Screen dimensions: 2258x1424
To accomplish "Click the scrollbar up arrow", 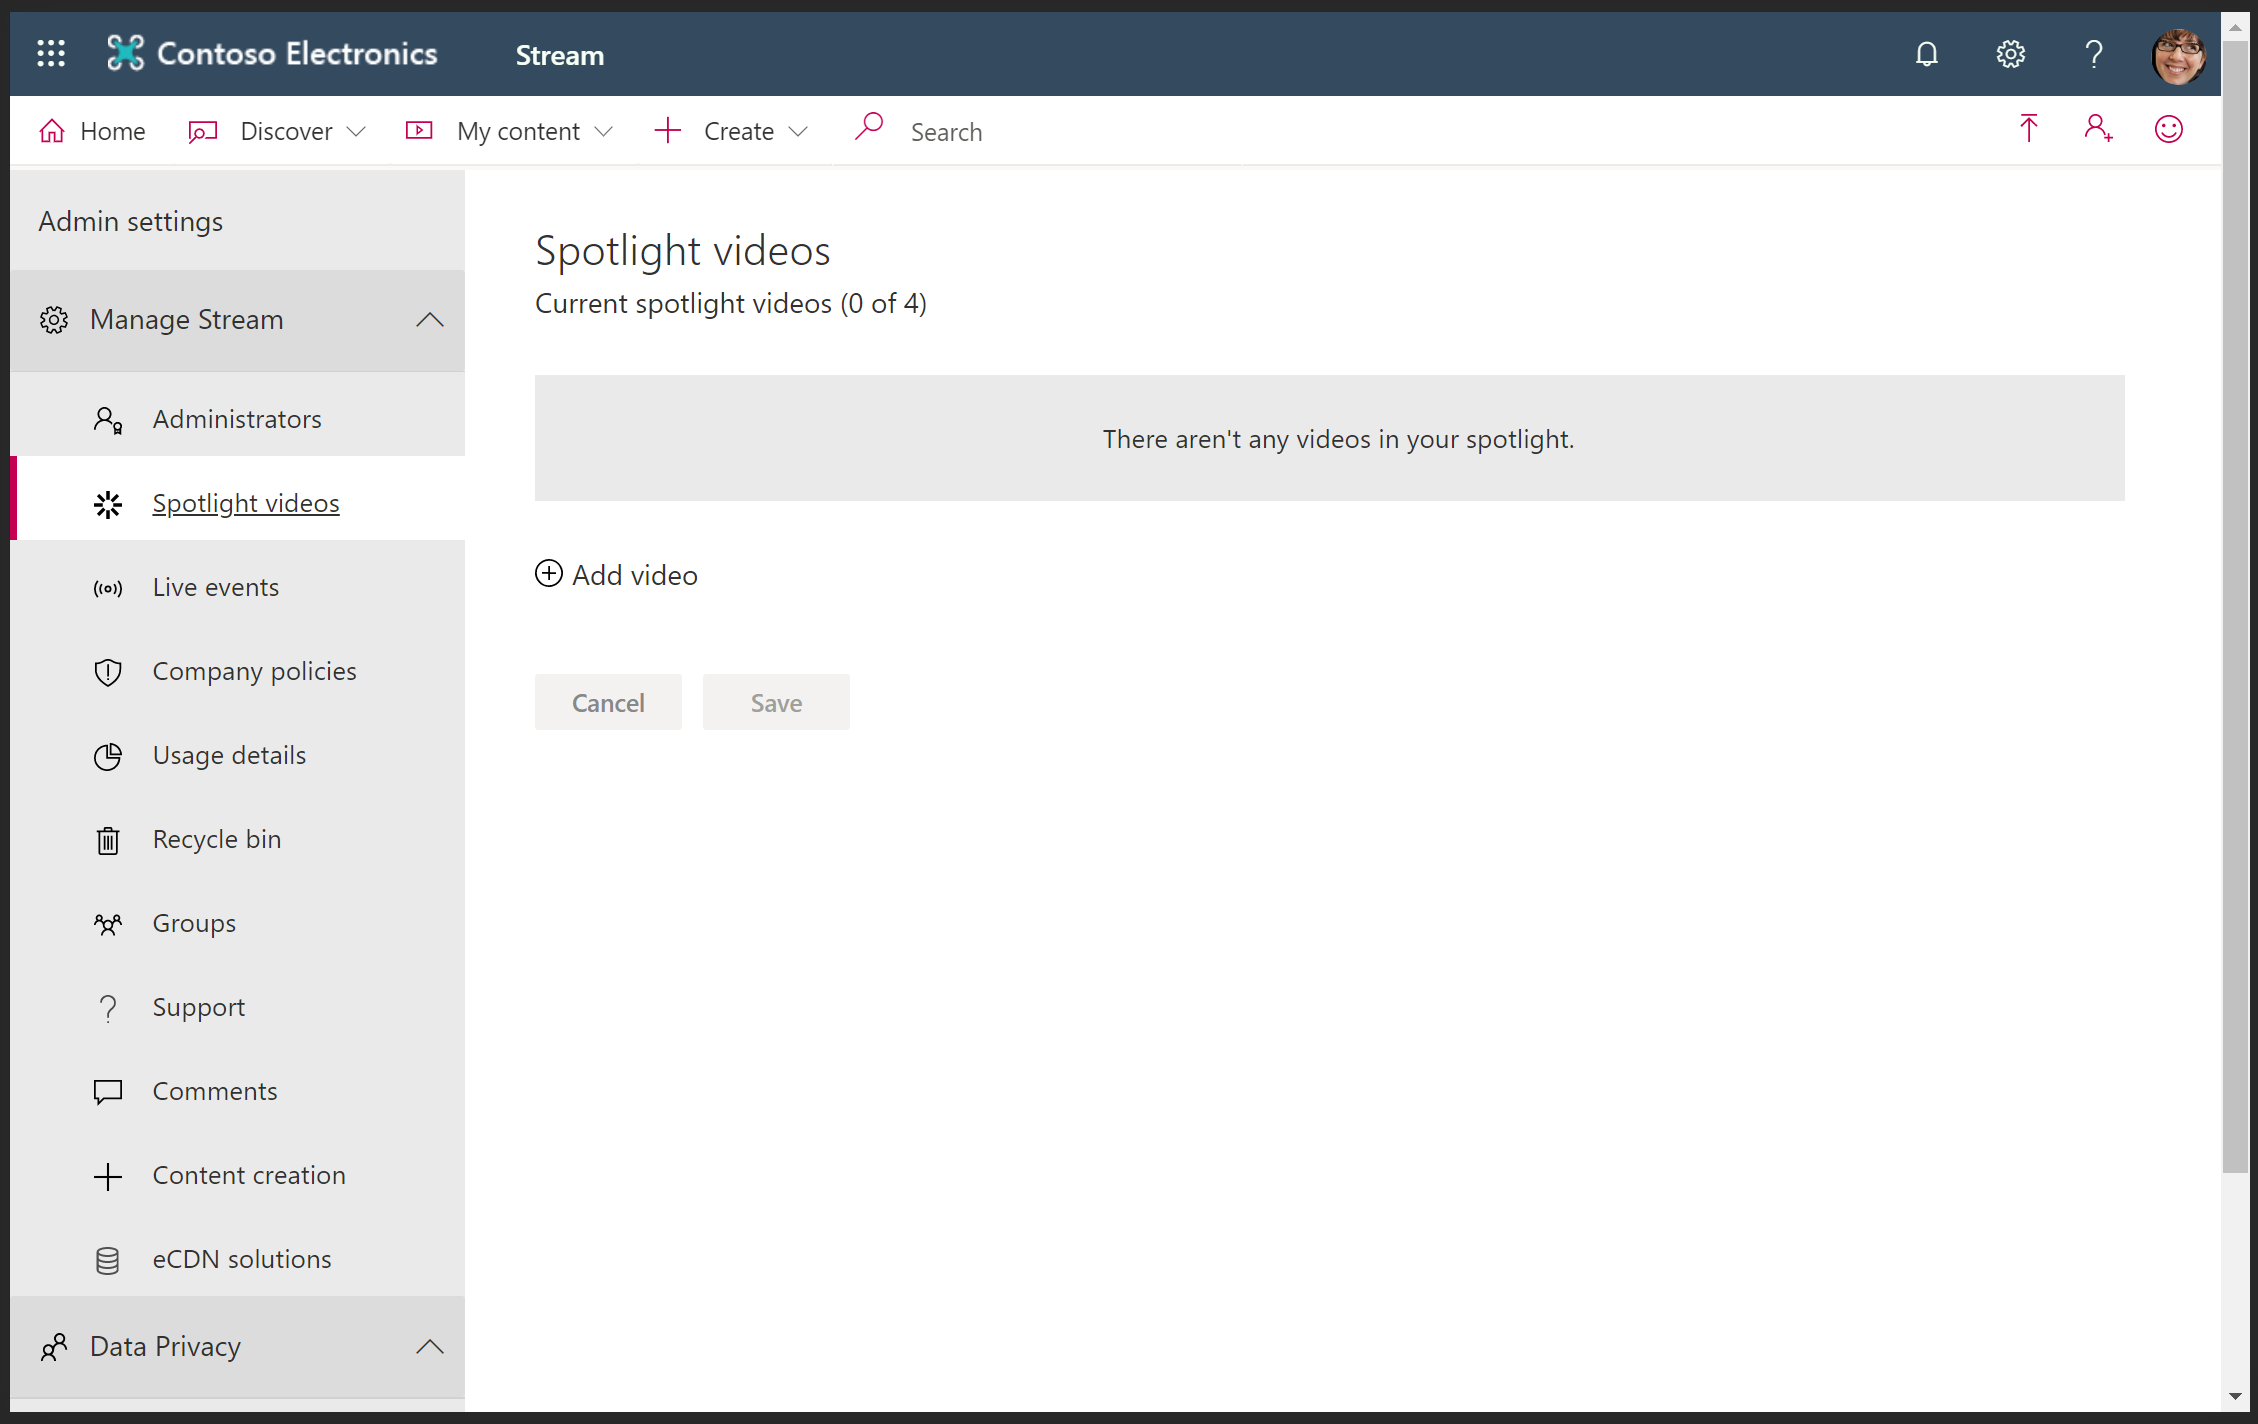I will 2235,27.
